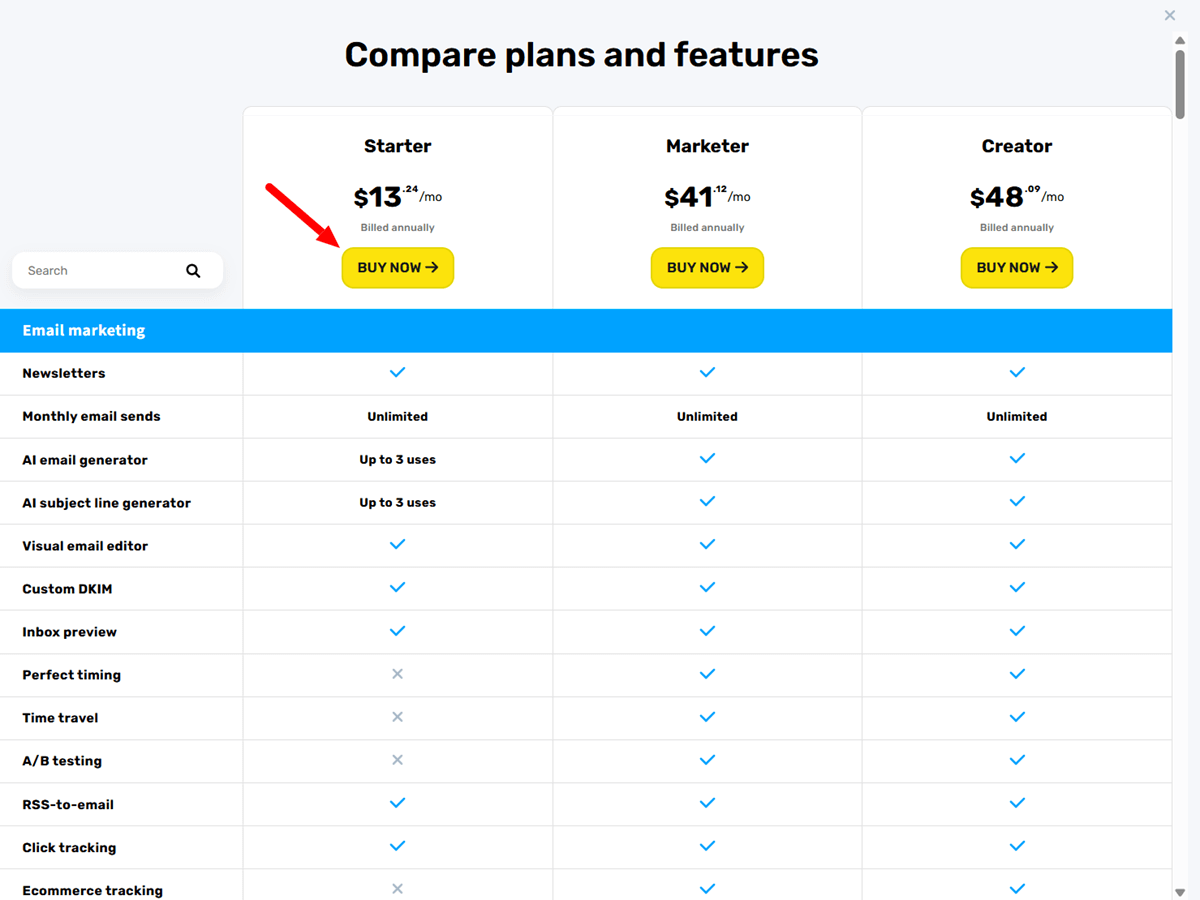Click the A/B testing X mark in Starter column
The image size is (1200, 900).
coord(397,760)
